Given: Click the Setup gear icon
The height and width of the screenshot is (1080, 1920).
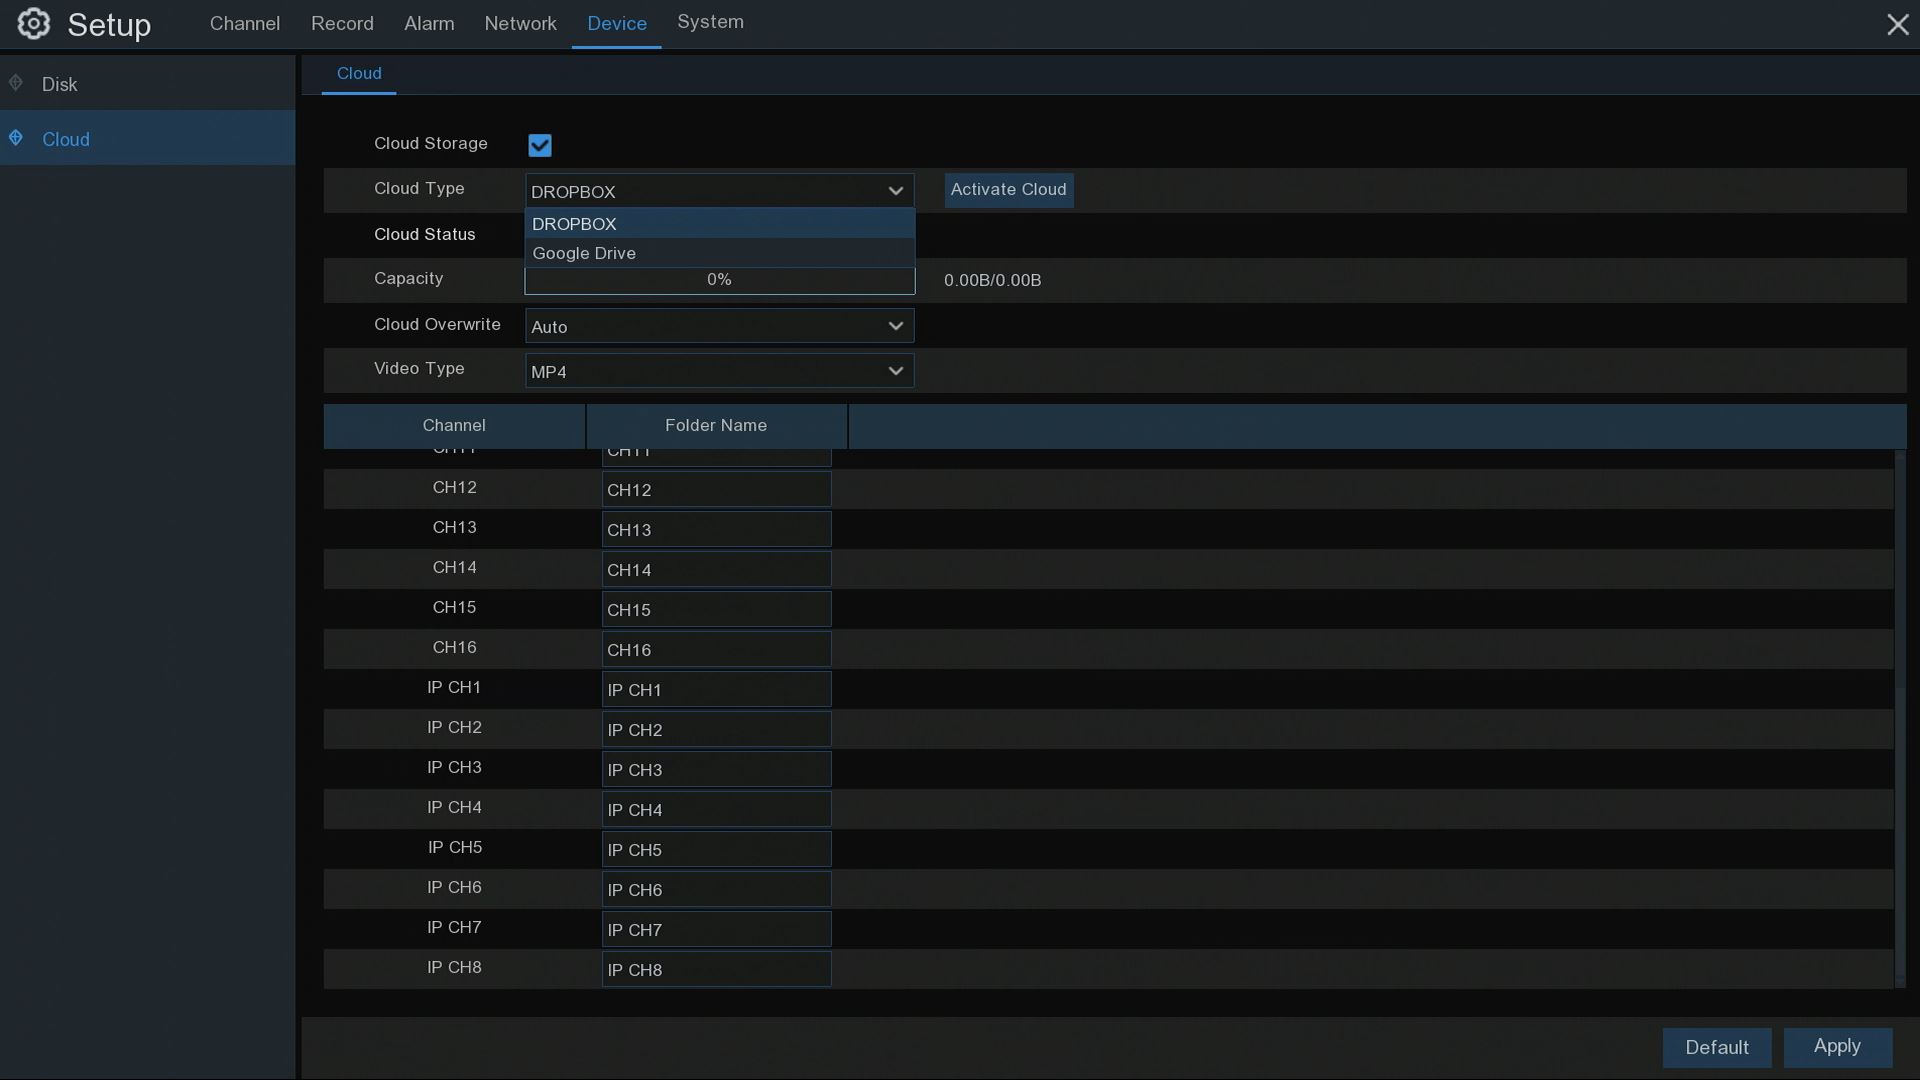Looking at the screenshot, I should 33,24.
